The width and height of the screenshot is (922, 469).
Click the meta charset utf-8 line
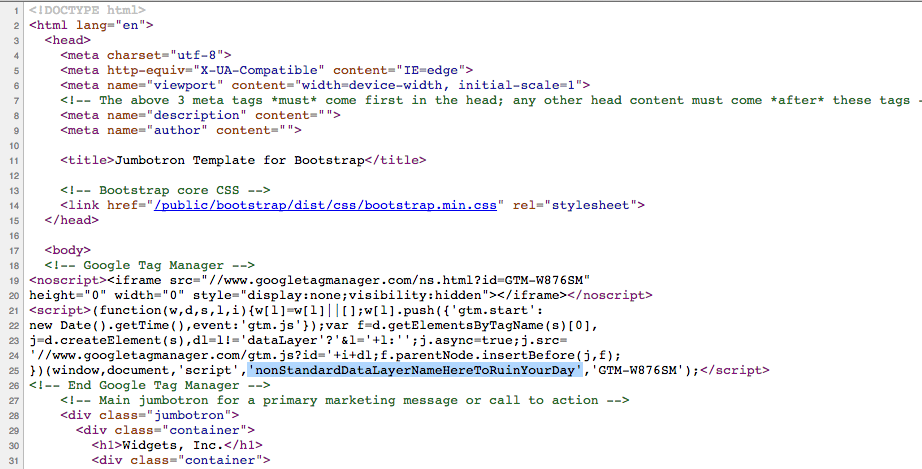[146, 55]
